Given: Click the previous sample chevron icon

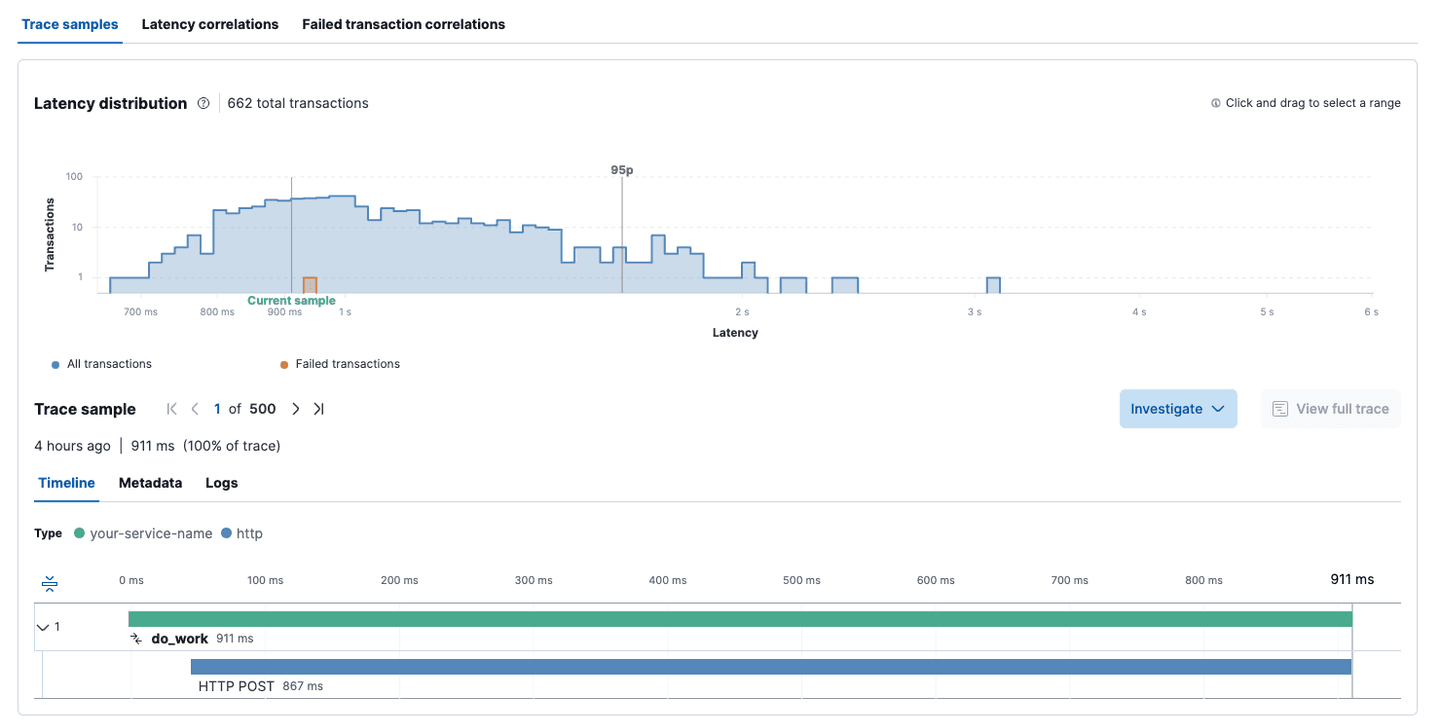Looking at the screenshot, I should 194,408.
